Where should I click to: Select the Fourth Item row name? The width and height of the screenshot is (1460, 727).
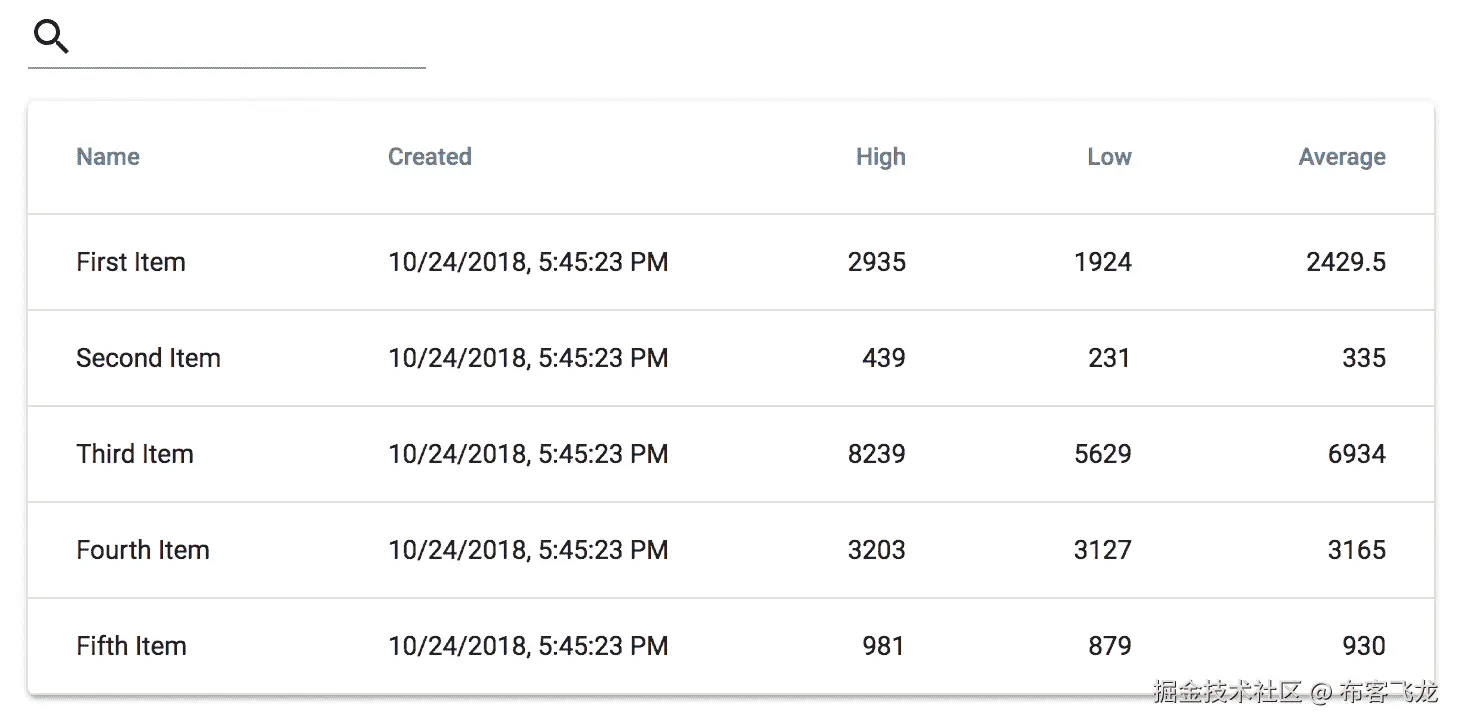tap(143, 550)
